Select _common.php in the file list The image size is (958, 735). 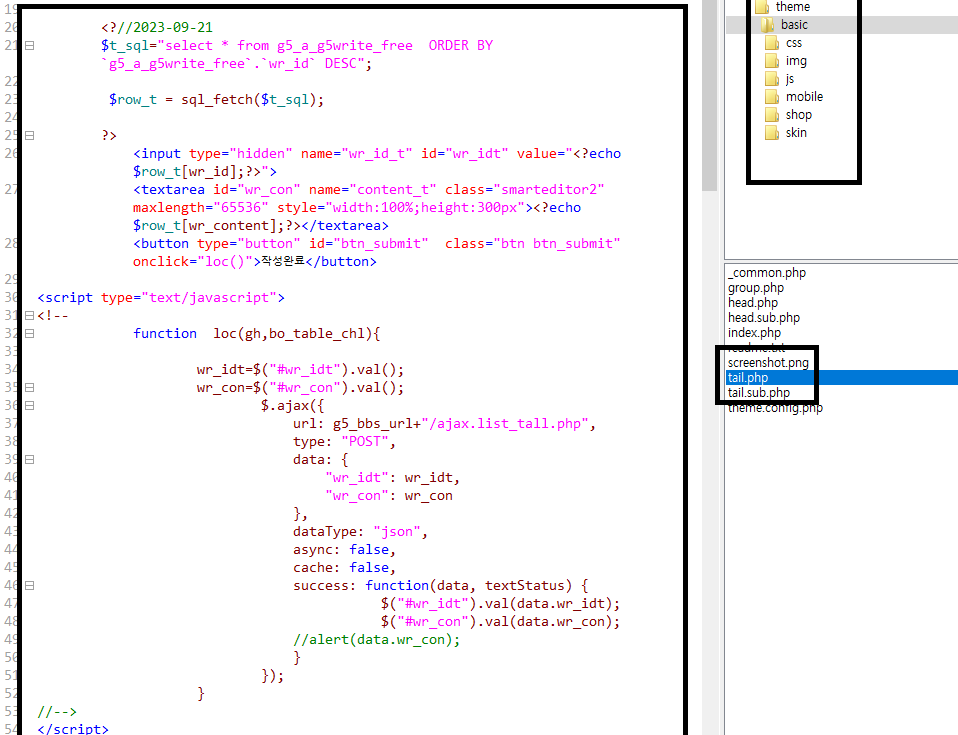click(767, 273)
